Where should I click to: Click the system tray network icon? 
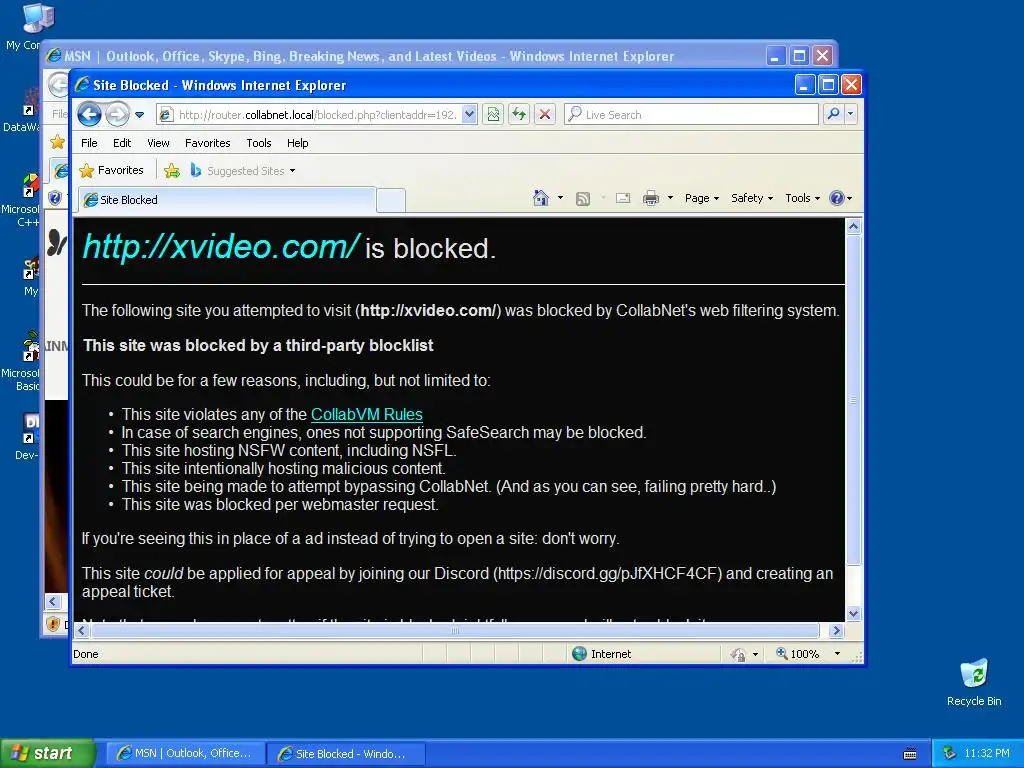tap(950, 753)
